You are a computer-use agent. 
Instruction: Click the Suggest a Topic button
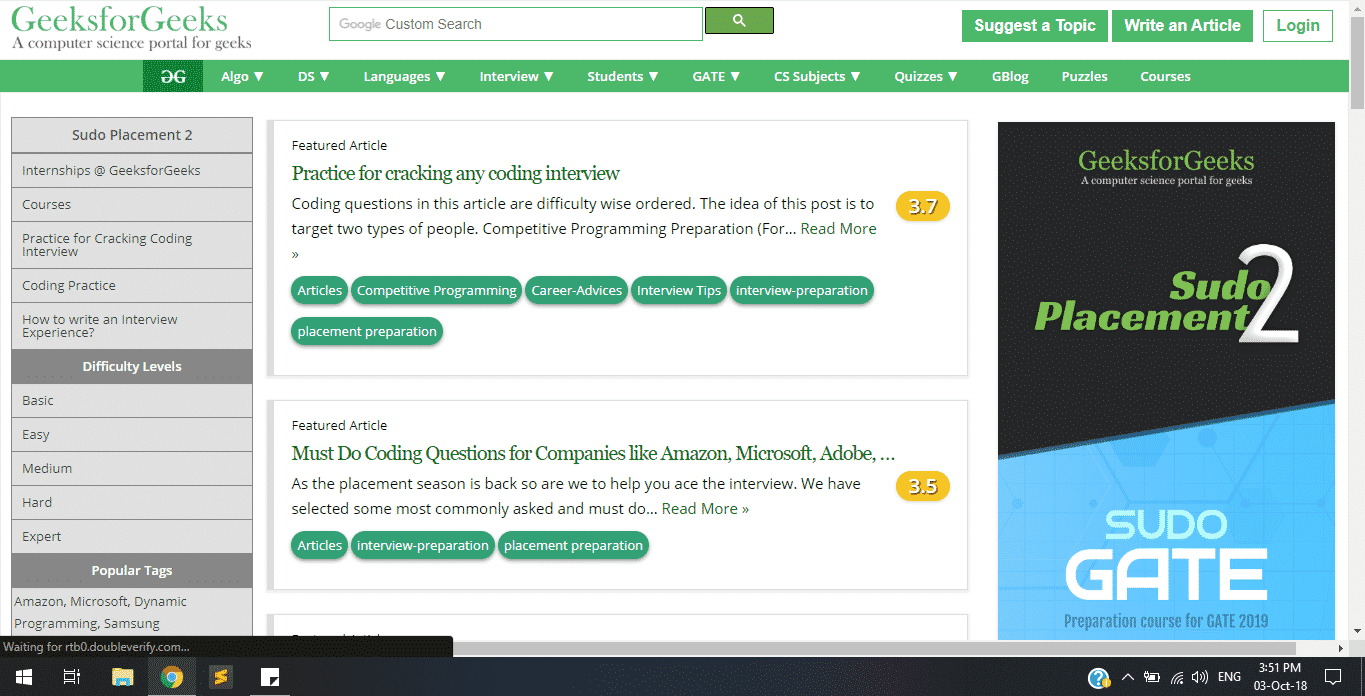[1035, 26]
